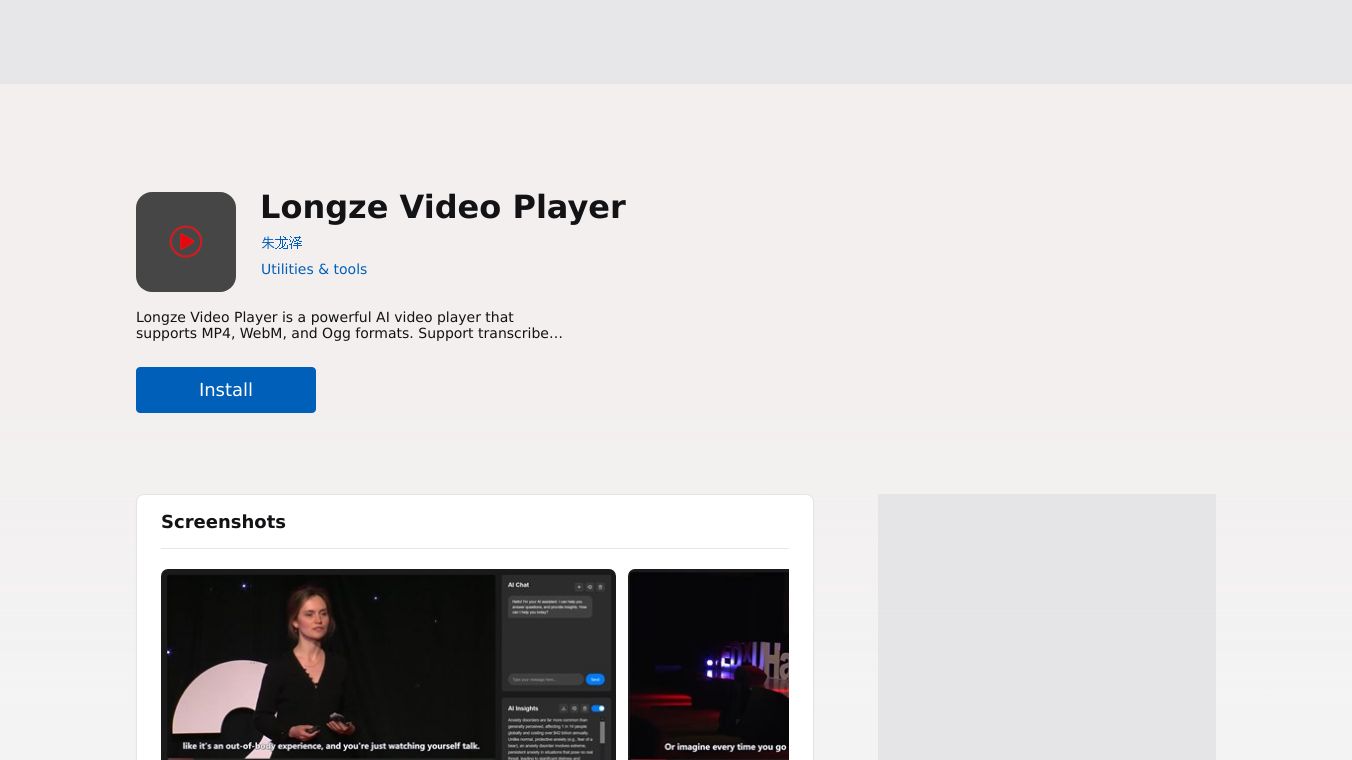Click the "Screenshots" section heading
Screen dimensions: 1352x760
(223, 522)
